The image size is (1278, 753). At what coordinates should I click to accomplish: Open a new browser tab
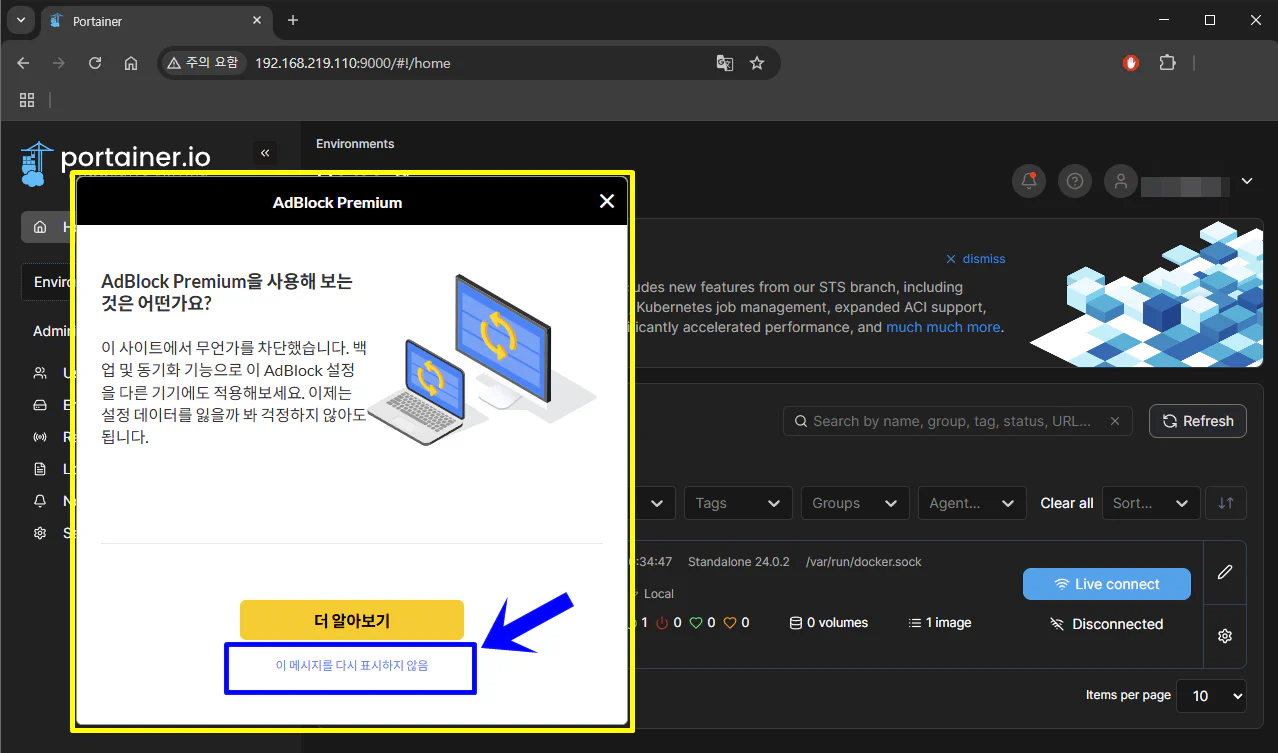point(293,20)
